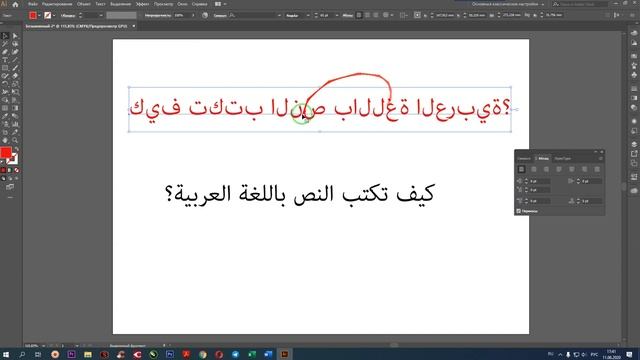Justify with last line left in Абзац panel

[x=559, y=169]
